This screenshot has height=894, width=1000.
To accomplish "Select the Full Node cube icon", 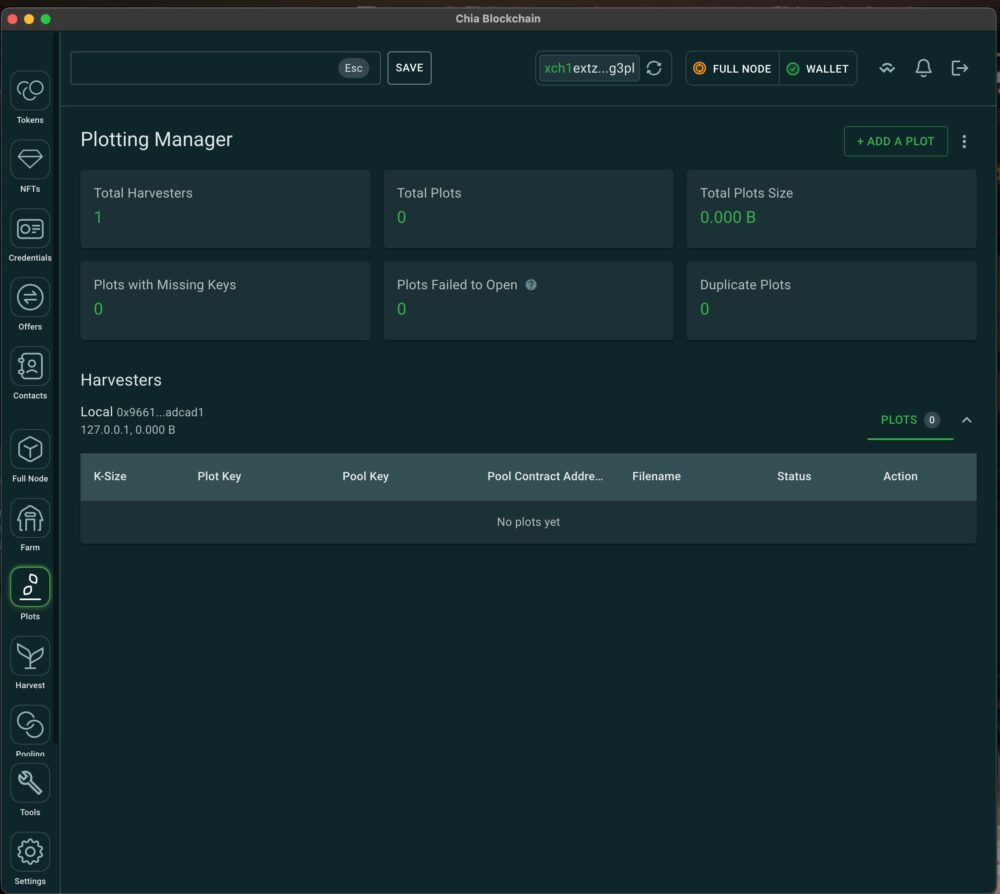I will tap(30, 449).
